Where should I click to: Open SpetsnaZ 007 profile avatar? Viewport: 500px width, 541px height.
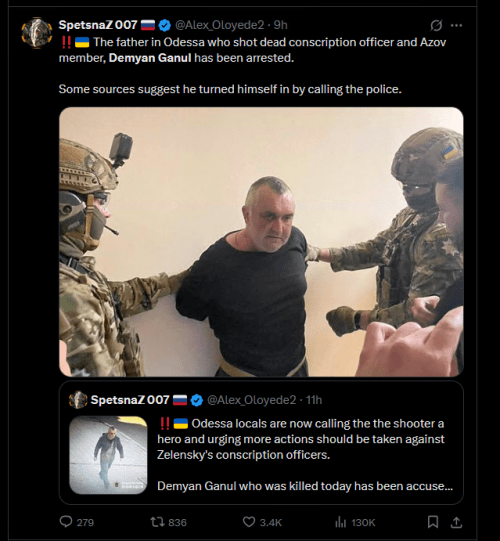pyautogui.click(x=37, y=33)
